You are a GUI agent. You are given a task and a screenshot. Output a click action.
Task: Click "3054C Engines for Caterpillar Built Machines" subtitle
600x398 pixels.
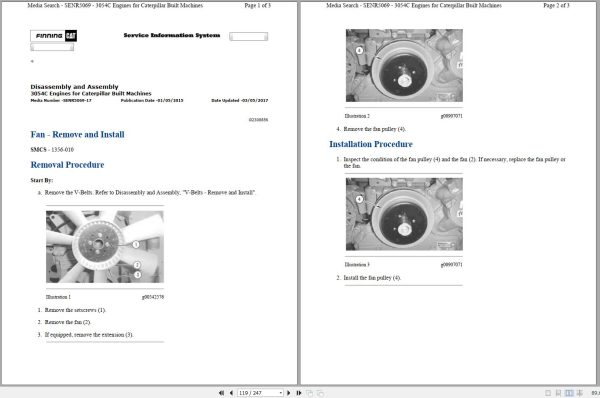tap(91, 93)
